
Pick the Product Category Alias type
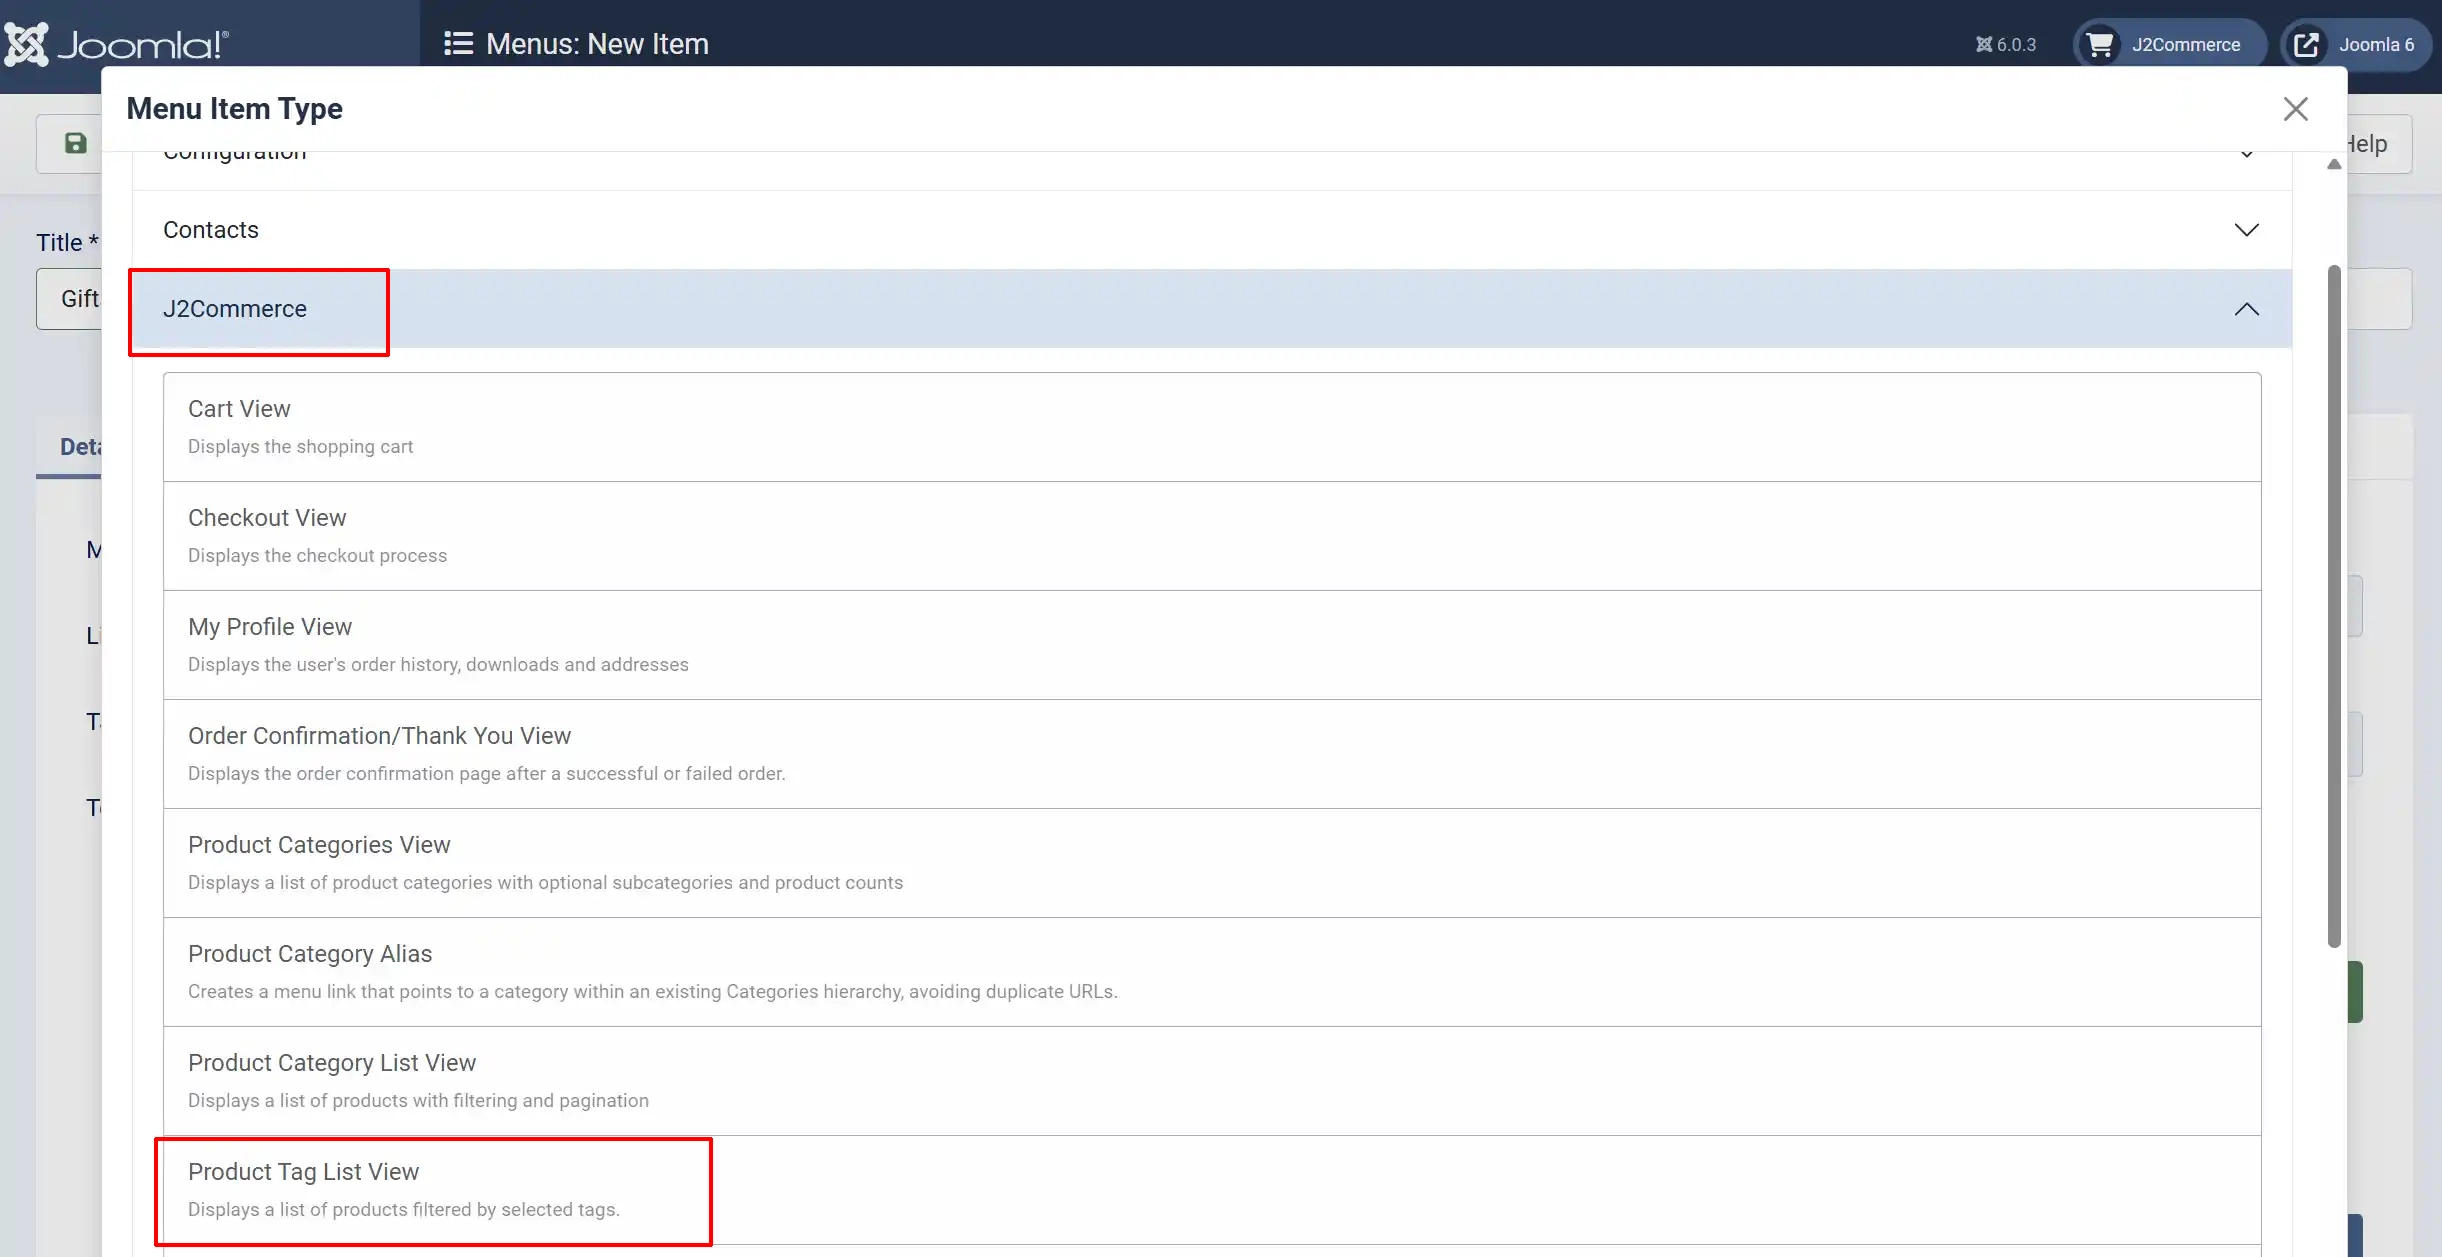coord(1212,972)
